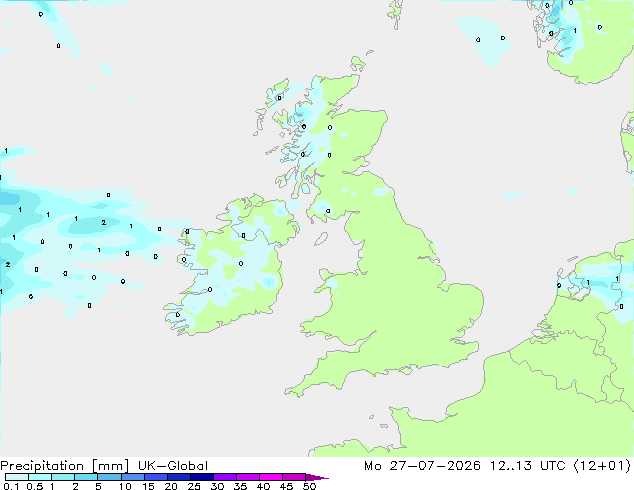The image size is (634, 490).
Task: Select purple swatch between 30 and 35
Action: click(x=225, y=477)
